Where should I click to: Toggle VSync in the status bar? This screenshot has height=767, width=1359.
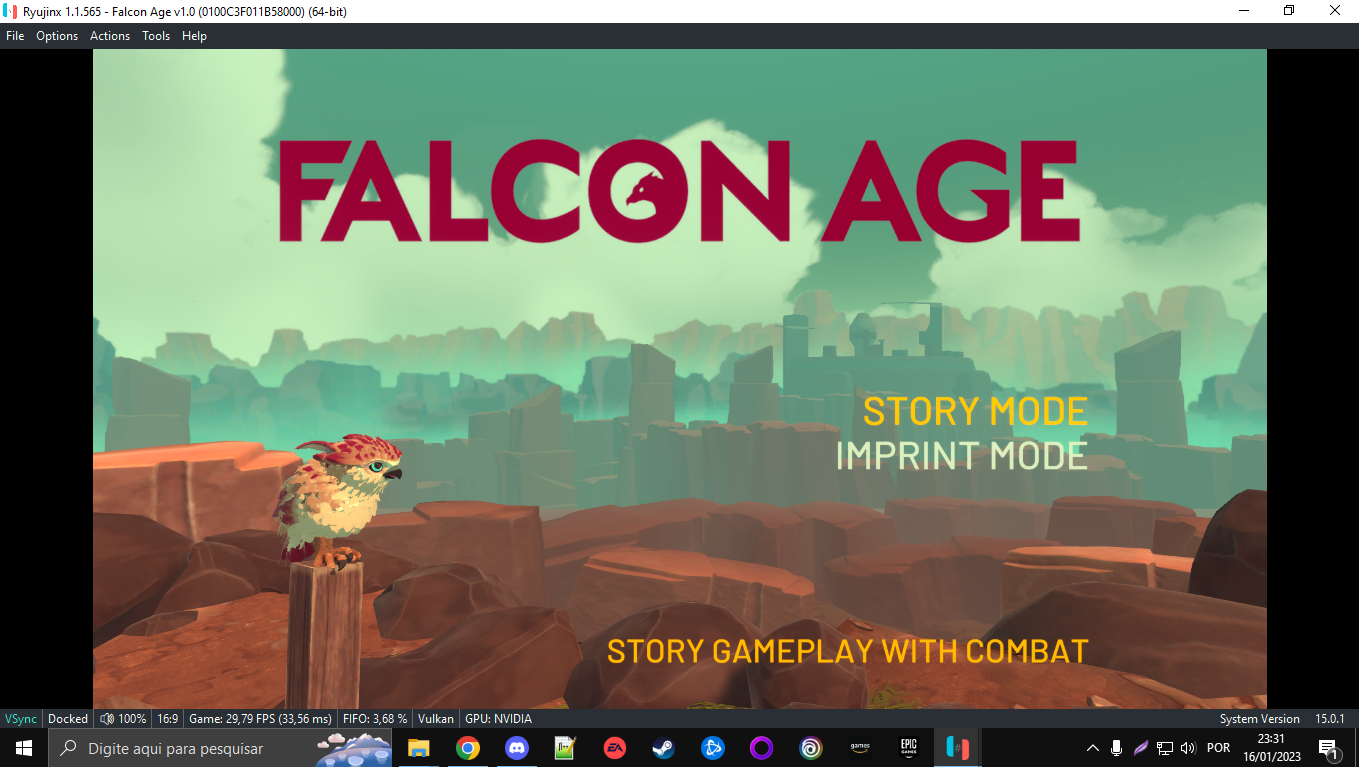tap(21, 719)
